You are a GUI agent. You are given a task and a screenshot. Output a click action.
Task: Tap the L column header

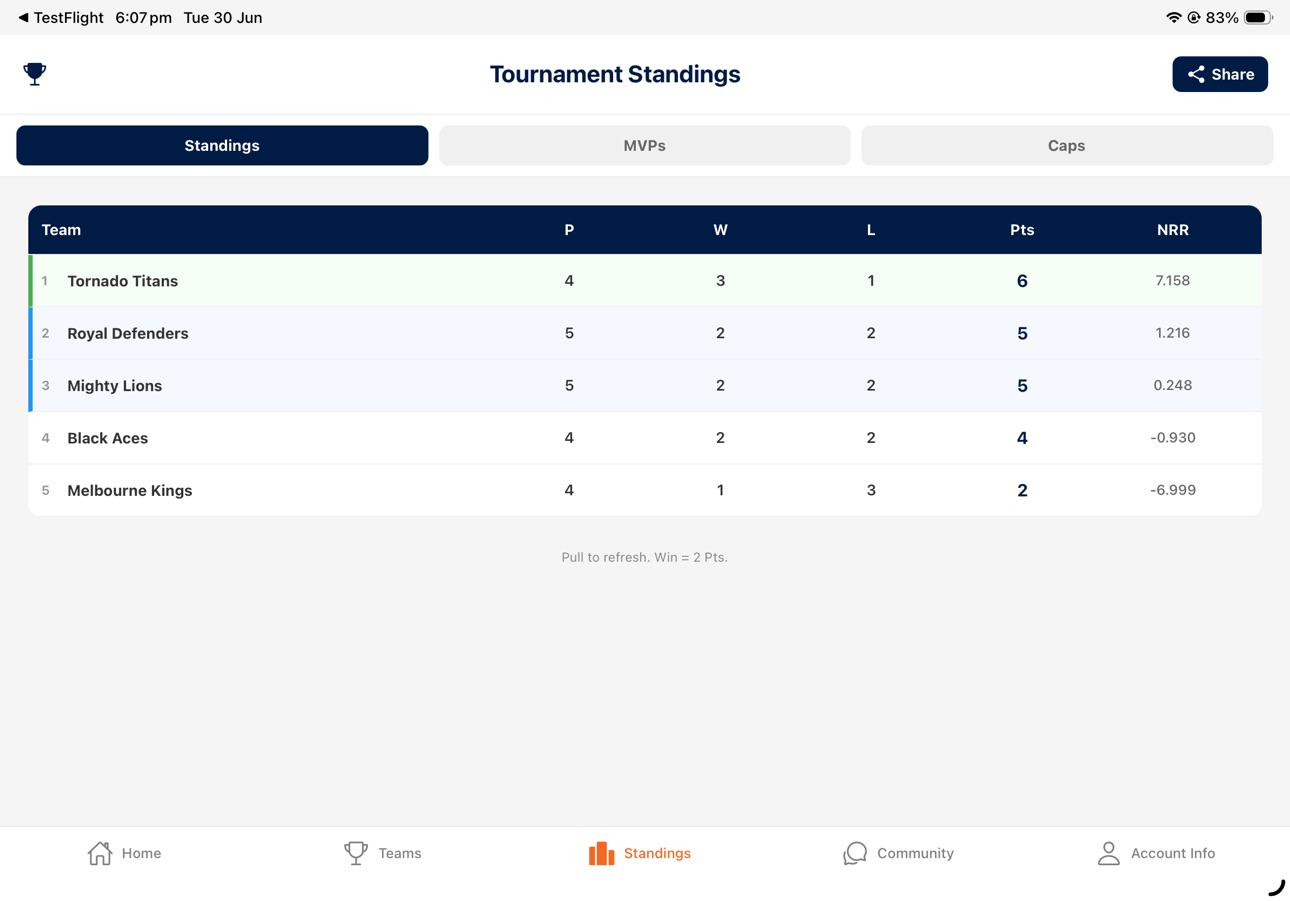[x=871, y=230]
